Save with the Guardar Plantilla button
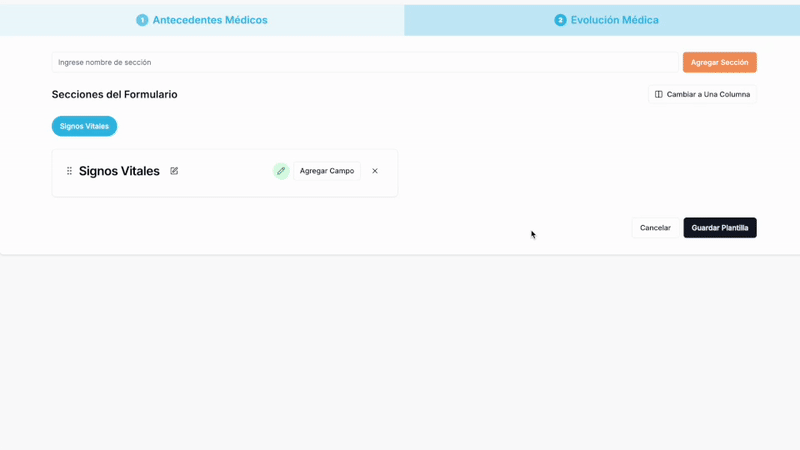The image size is (800, 450). click(719, 228)
